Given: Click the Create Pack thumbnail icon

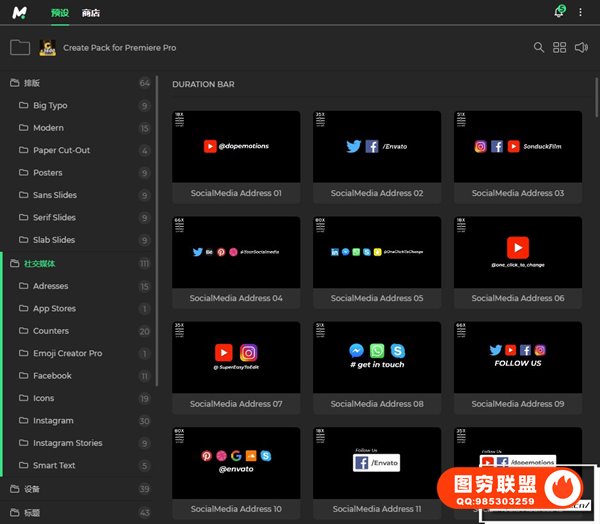Looking at the screenshot, I should click(47, 47).
